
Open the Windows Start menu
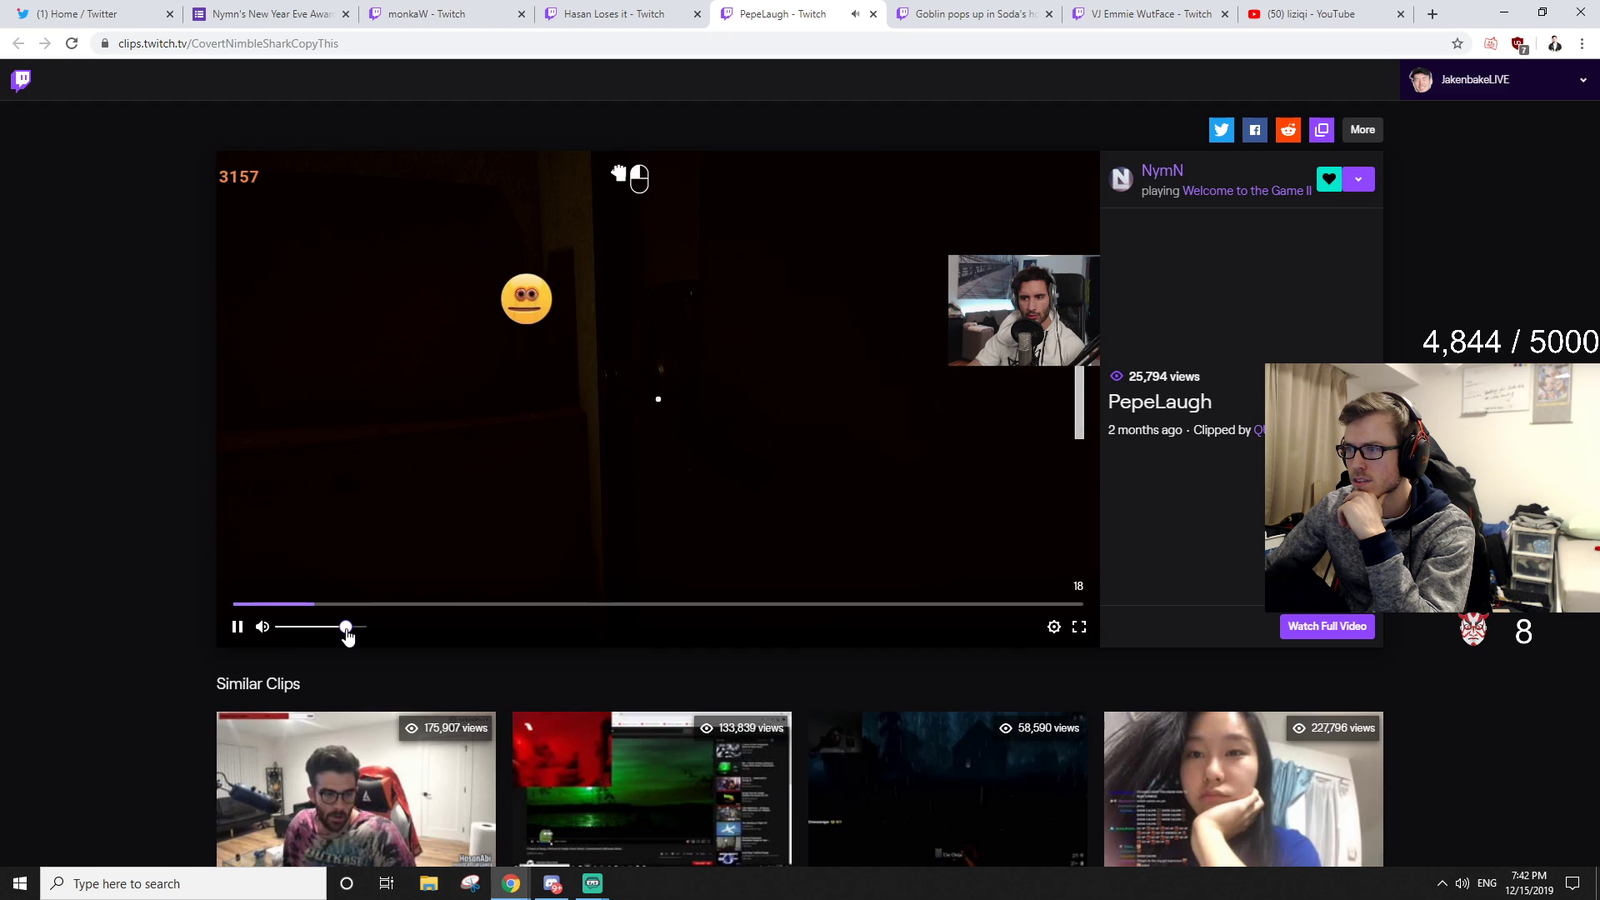pos(20,883)
